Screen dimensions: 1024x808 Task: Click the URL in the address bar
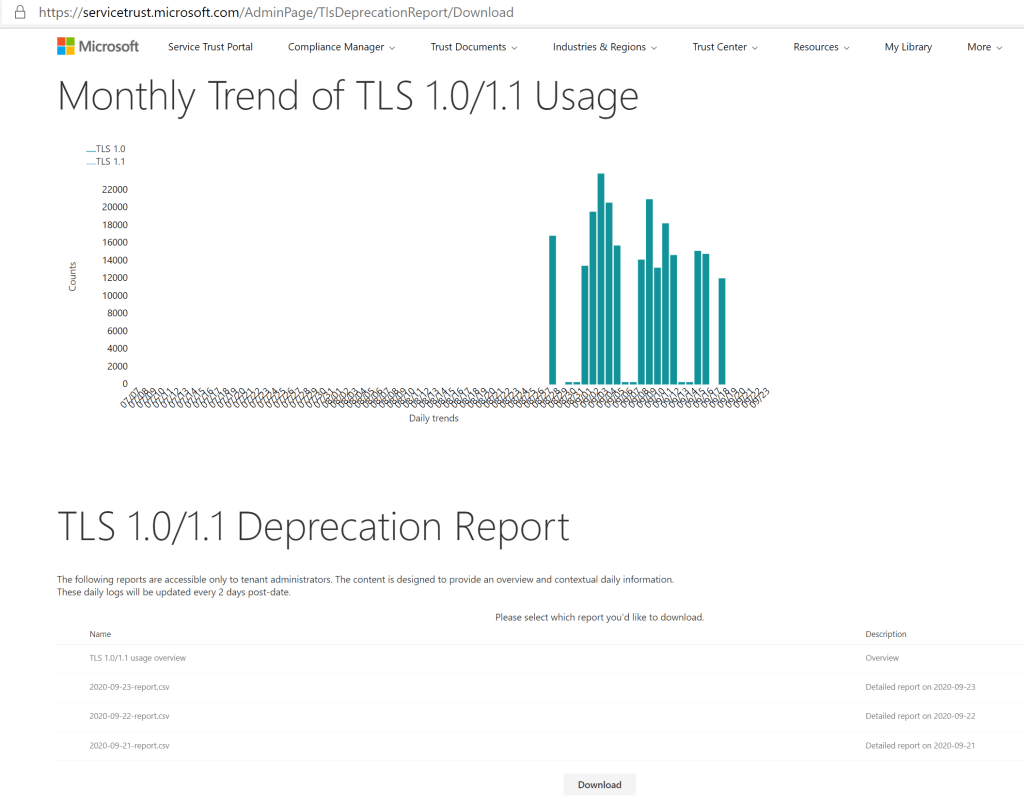pos(276,13)
